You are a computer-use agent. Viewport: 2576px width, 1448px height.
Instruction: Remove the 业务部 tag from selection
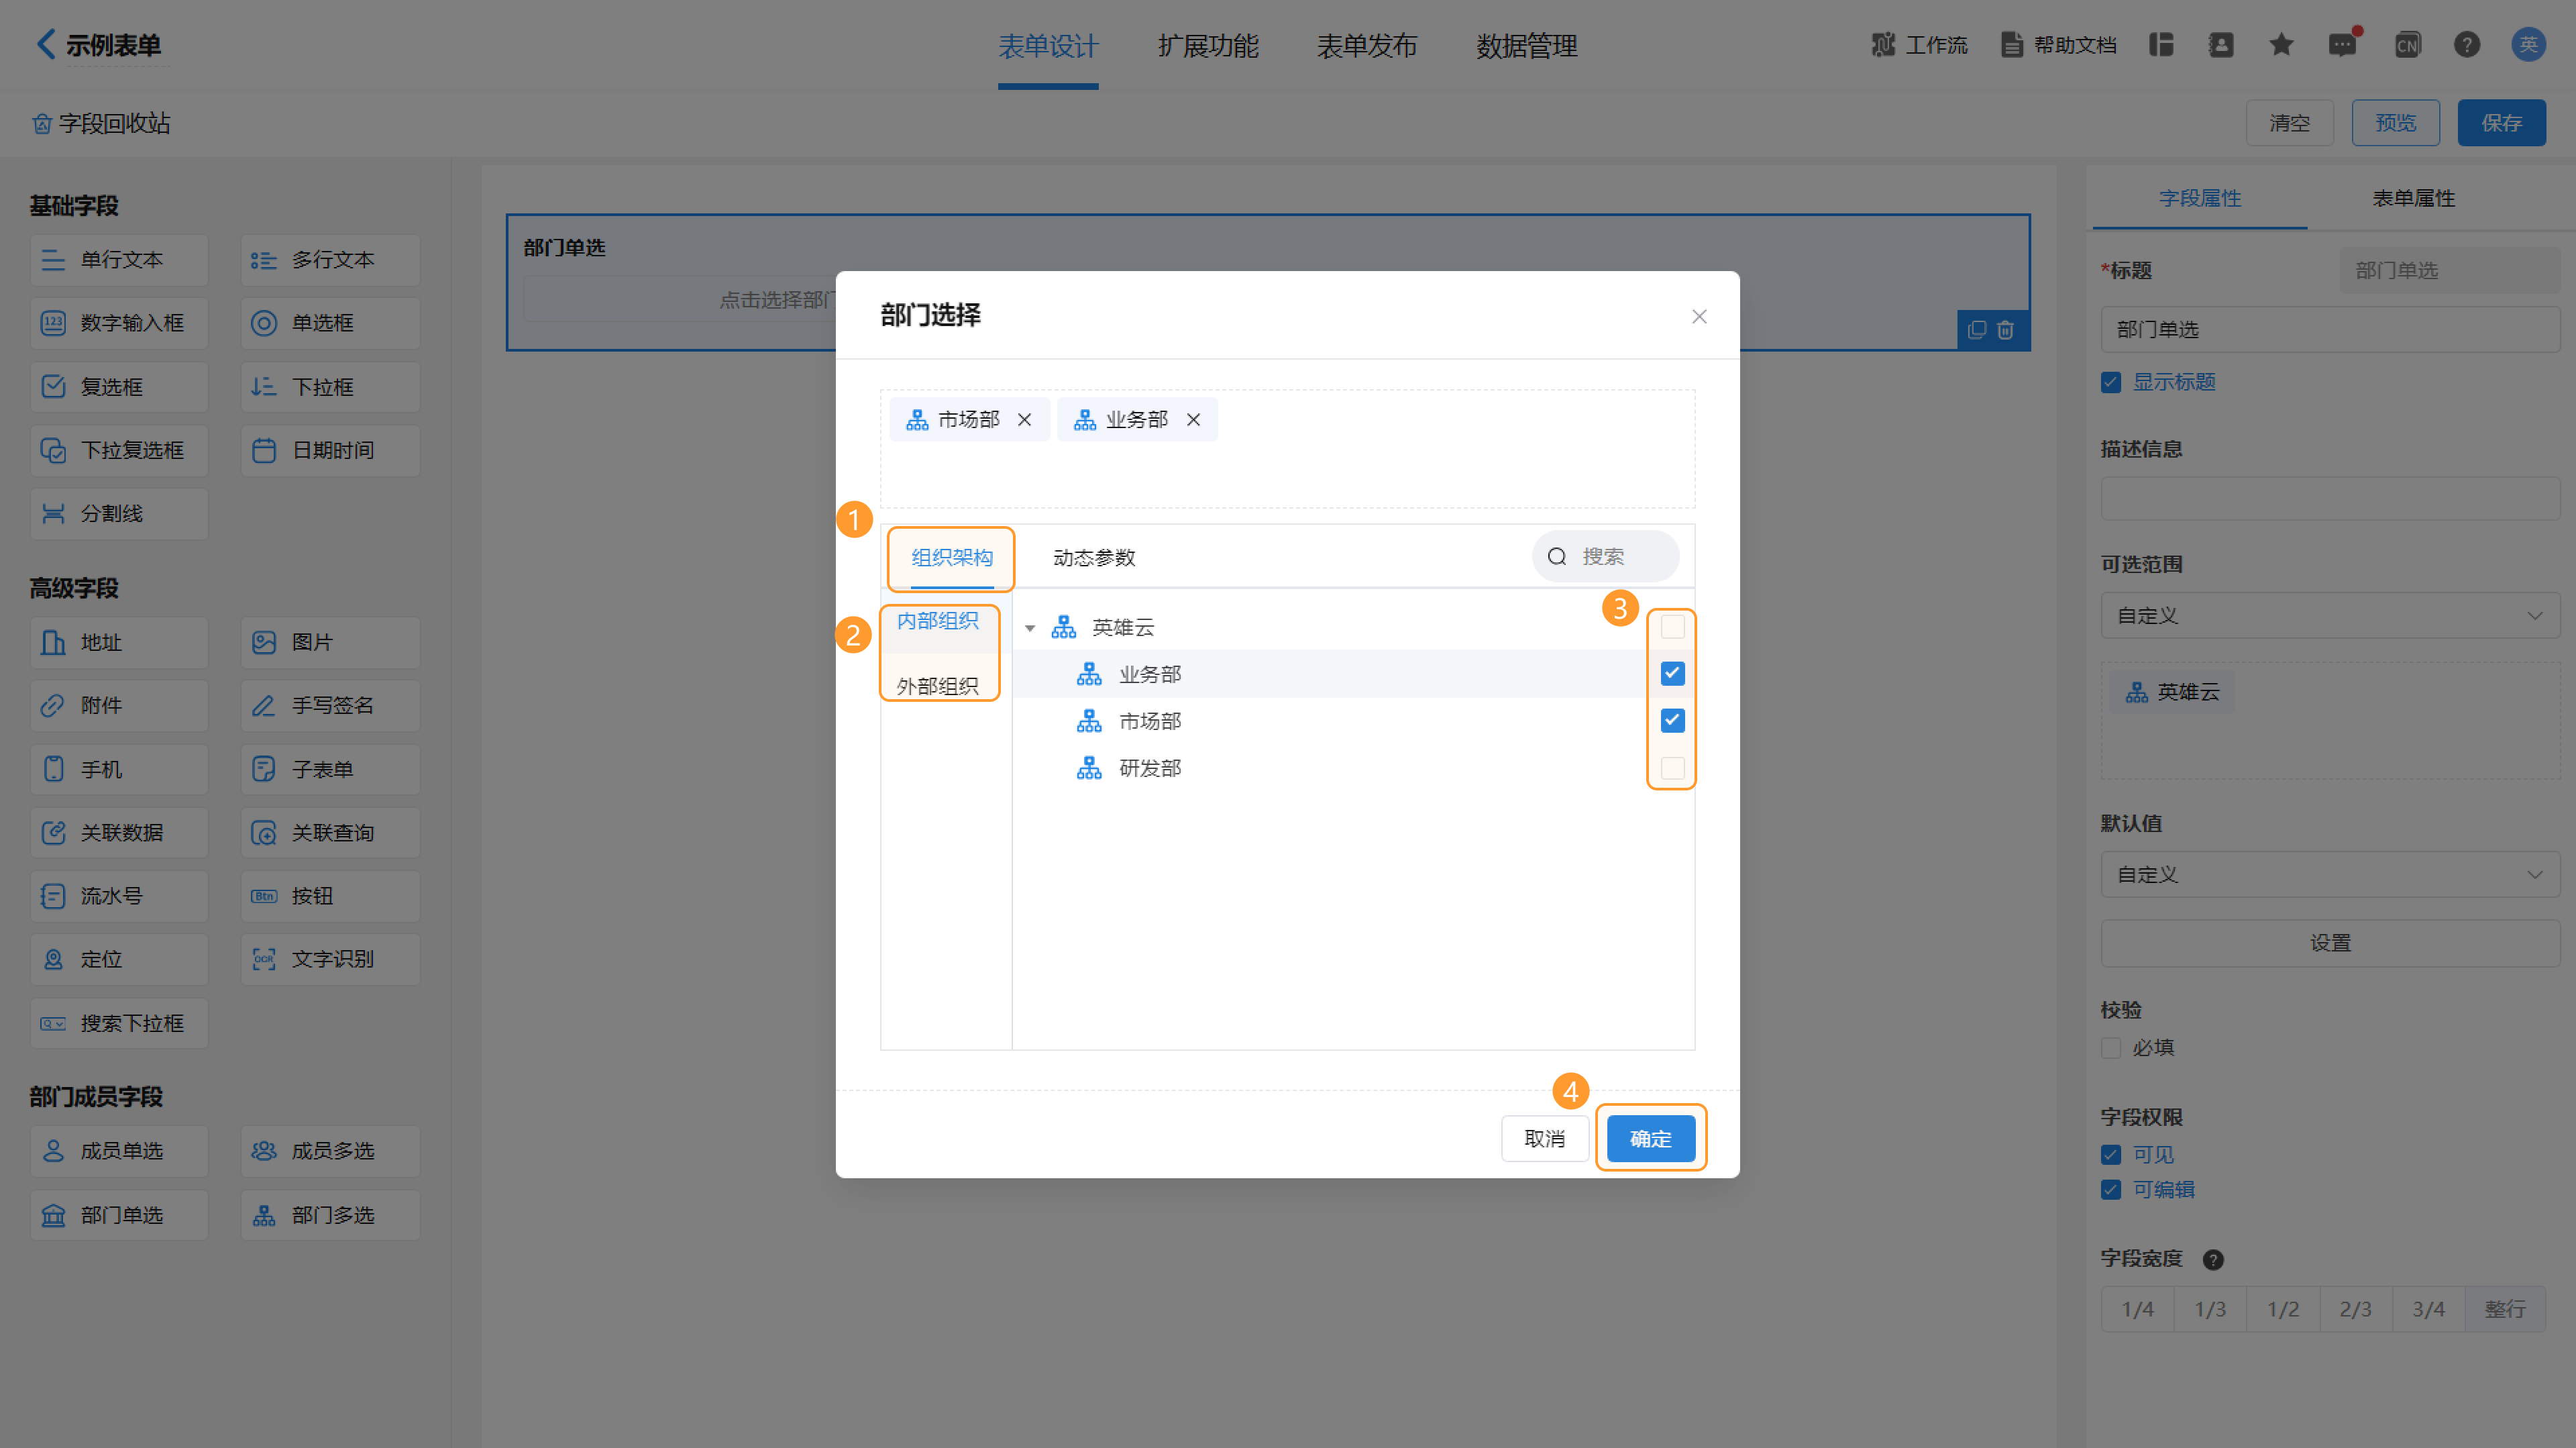click(x=1193, y=420)
